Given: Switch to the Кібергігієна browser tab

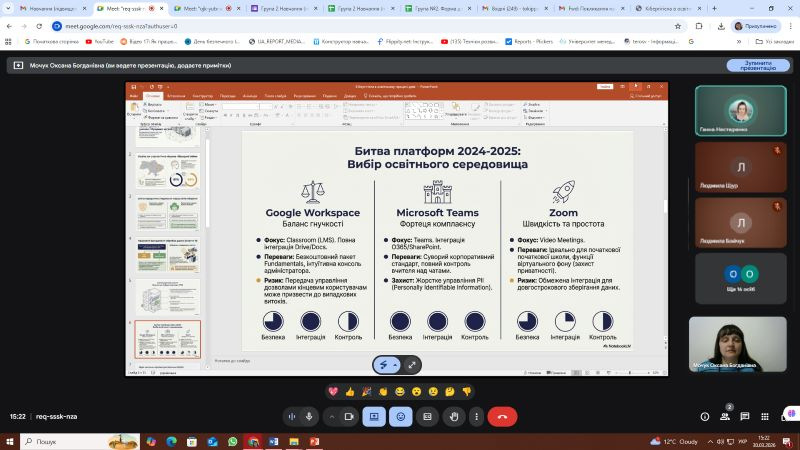Looking at the screenshot, I should tap(669, 9).
